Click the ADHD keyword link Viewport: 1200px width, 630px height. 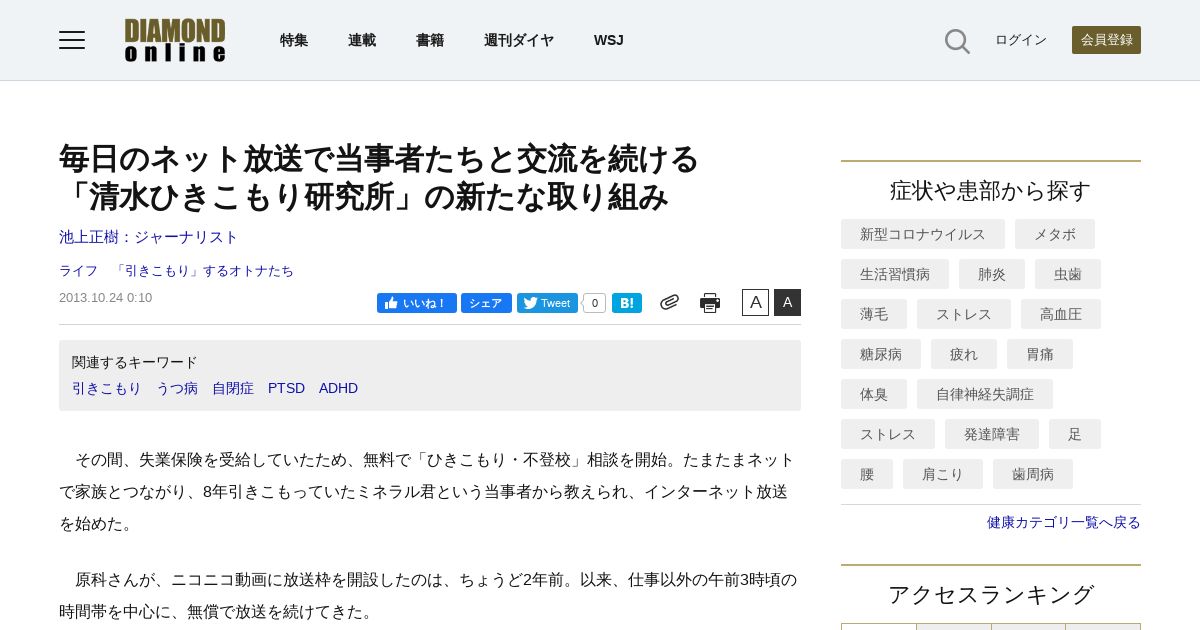[338, 388]
